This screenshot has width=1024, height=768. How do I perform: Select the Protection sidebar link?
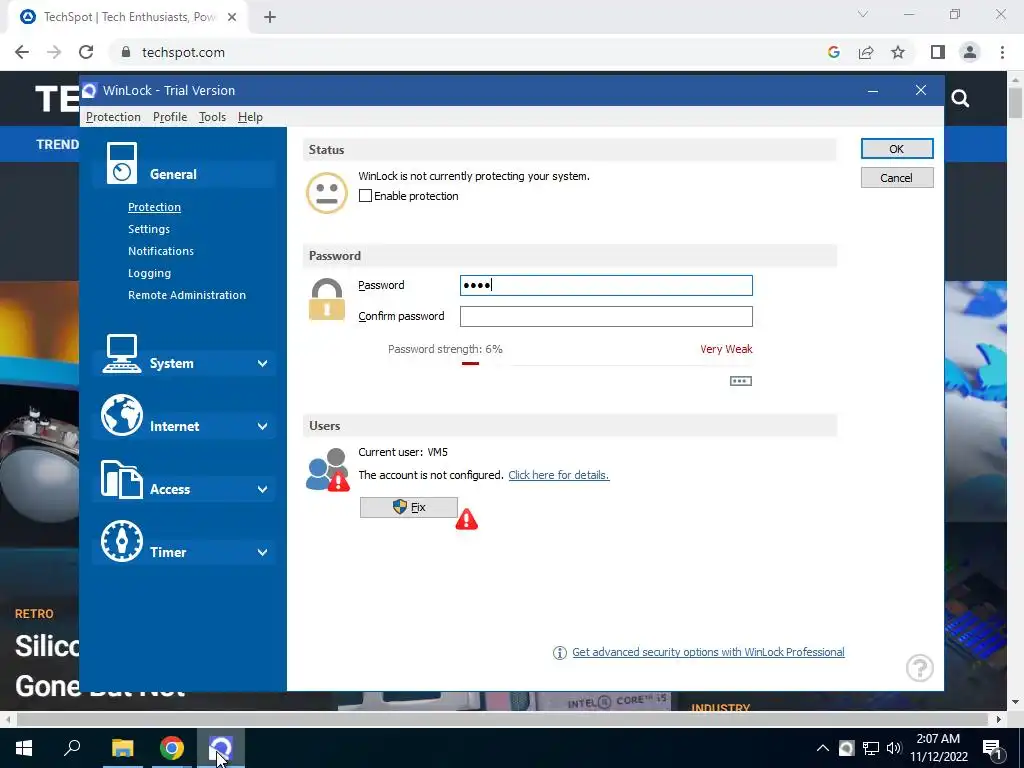point(154,207)
